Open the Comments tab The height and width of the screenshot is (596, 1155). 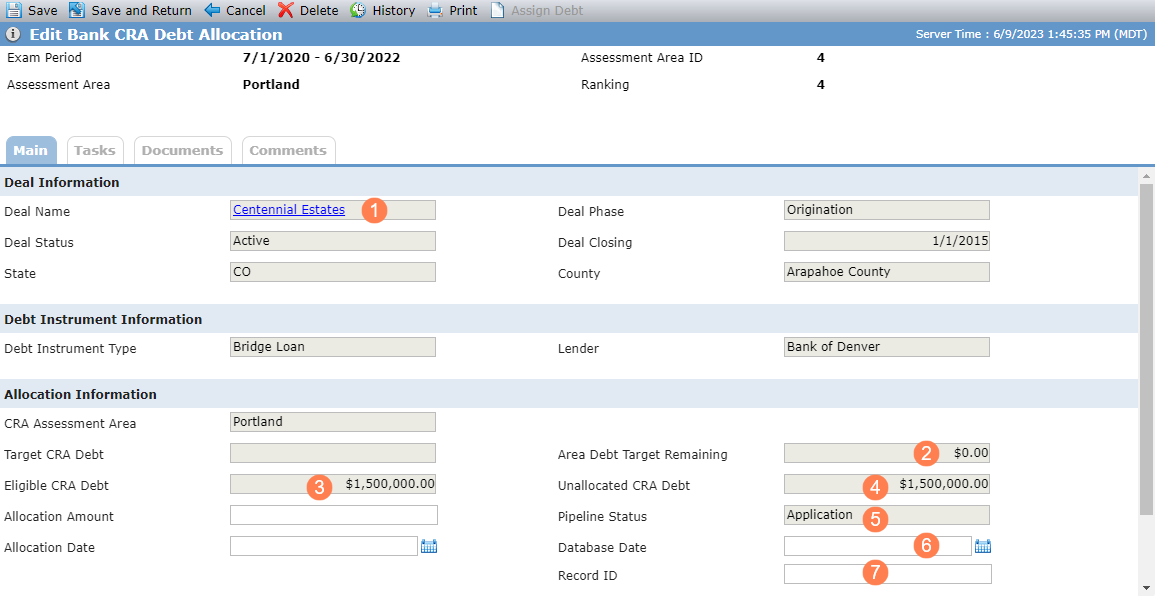point(288,150)
